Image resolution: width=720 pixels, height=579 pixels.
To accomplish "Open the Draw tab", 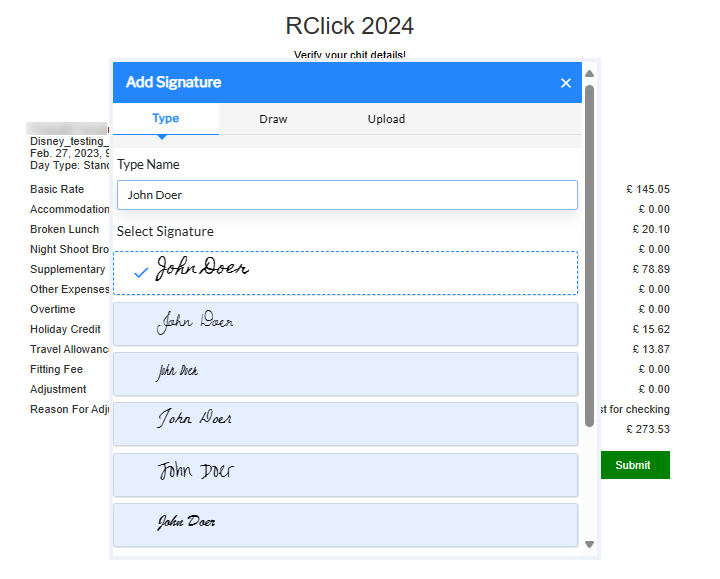I will 273,119.
